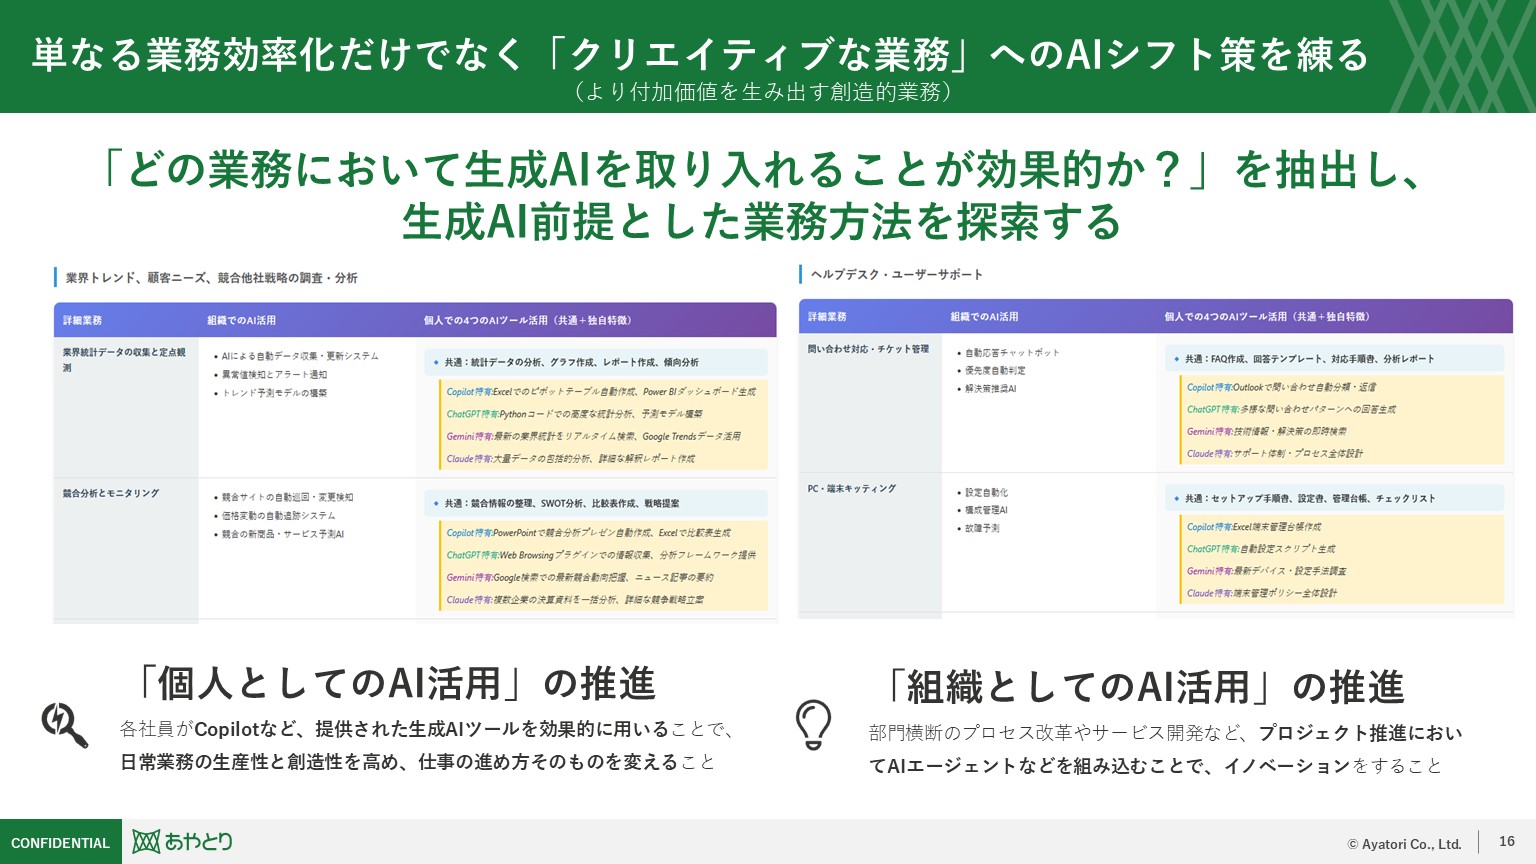Click the ヘルプデスク・ユーザーサポート table title
Image resolution: width=1536 pixels, height=864 pixels.
[896, 275]
